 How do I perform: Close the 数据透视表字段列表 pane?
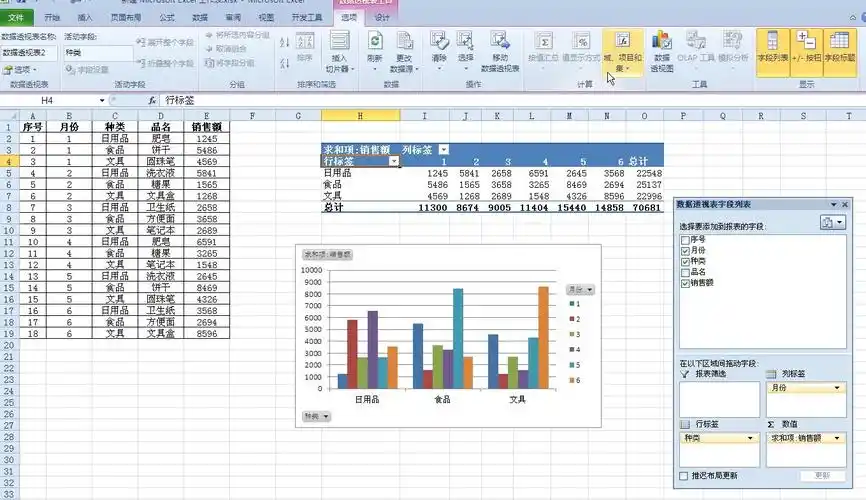[845, 204]
